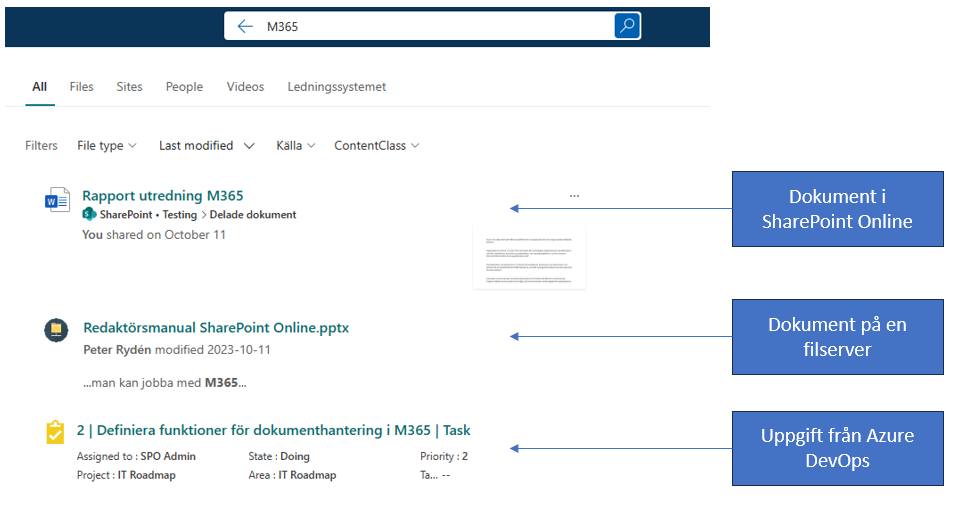Click the file server presentation icon
This screenshot has width=953, height=511.
tap(56, 330)
